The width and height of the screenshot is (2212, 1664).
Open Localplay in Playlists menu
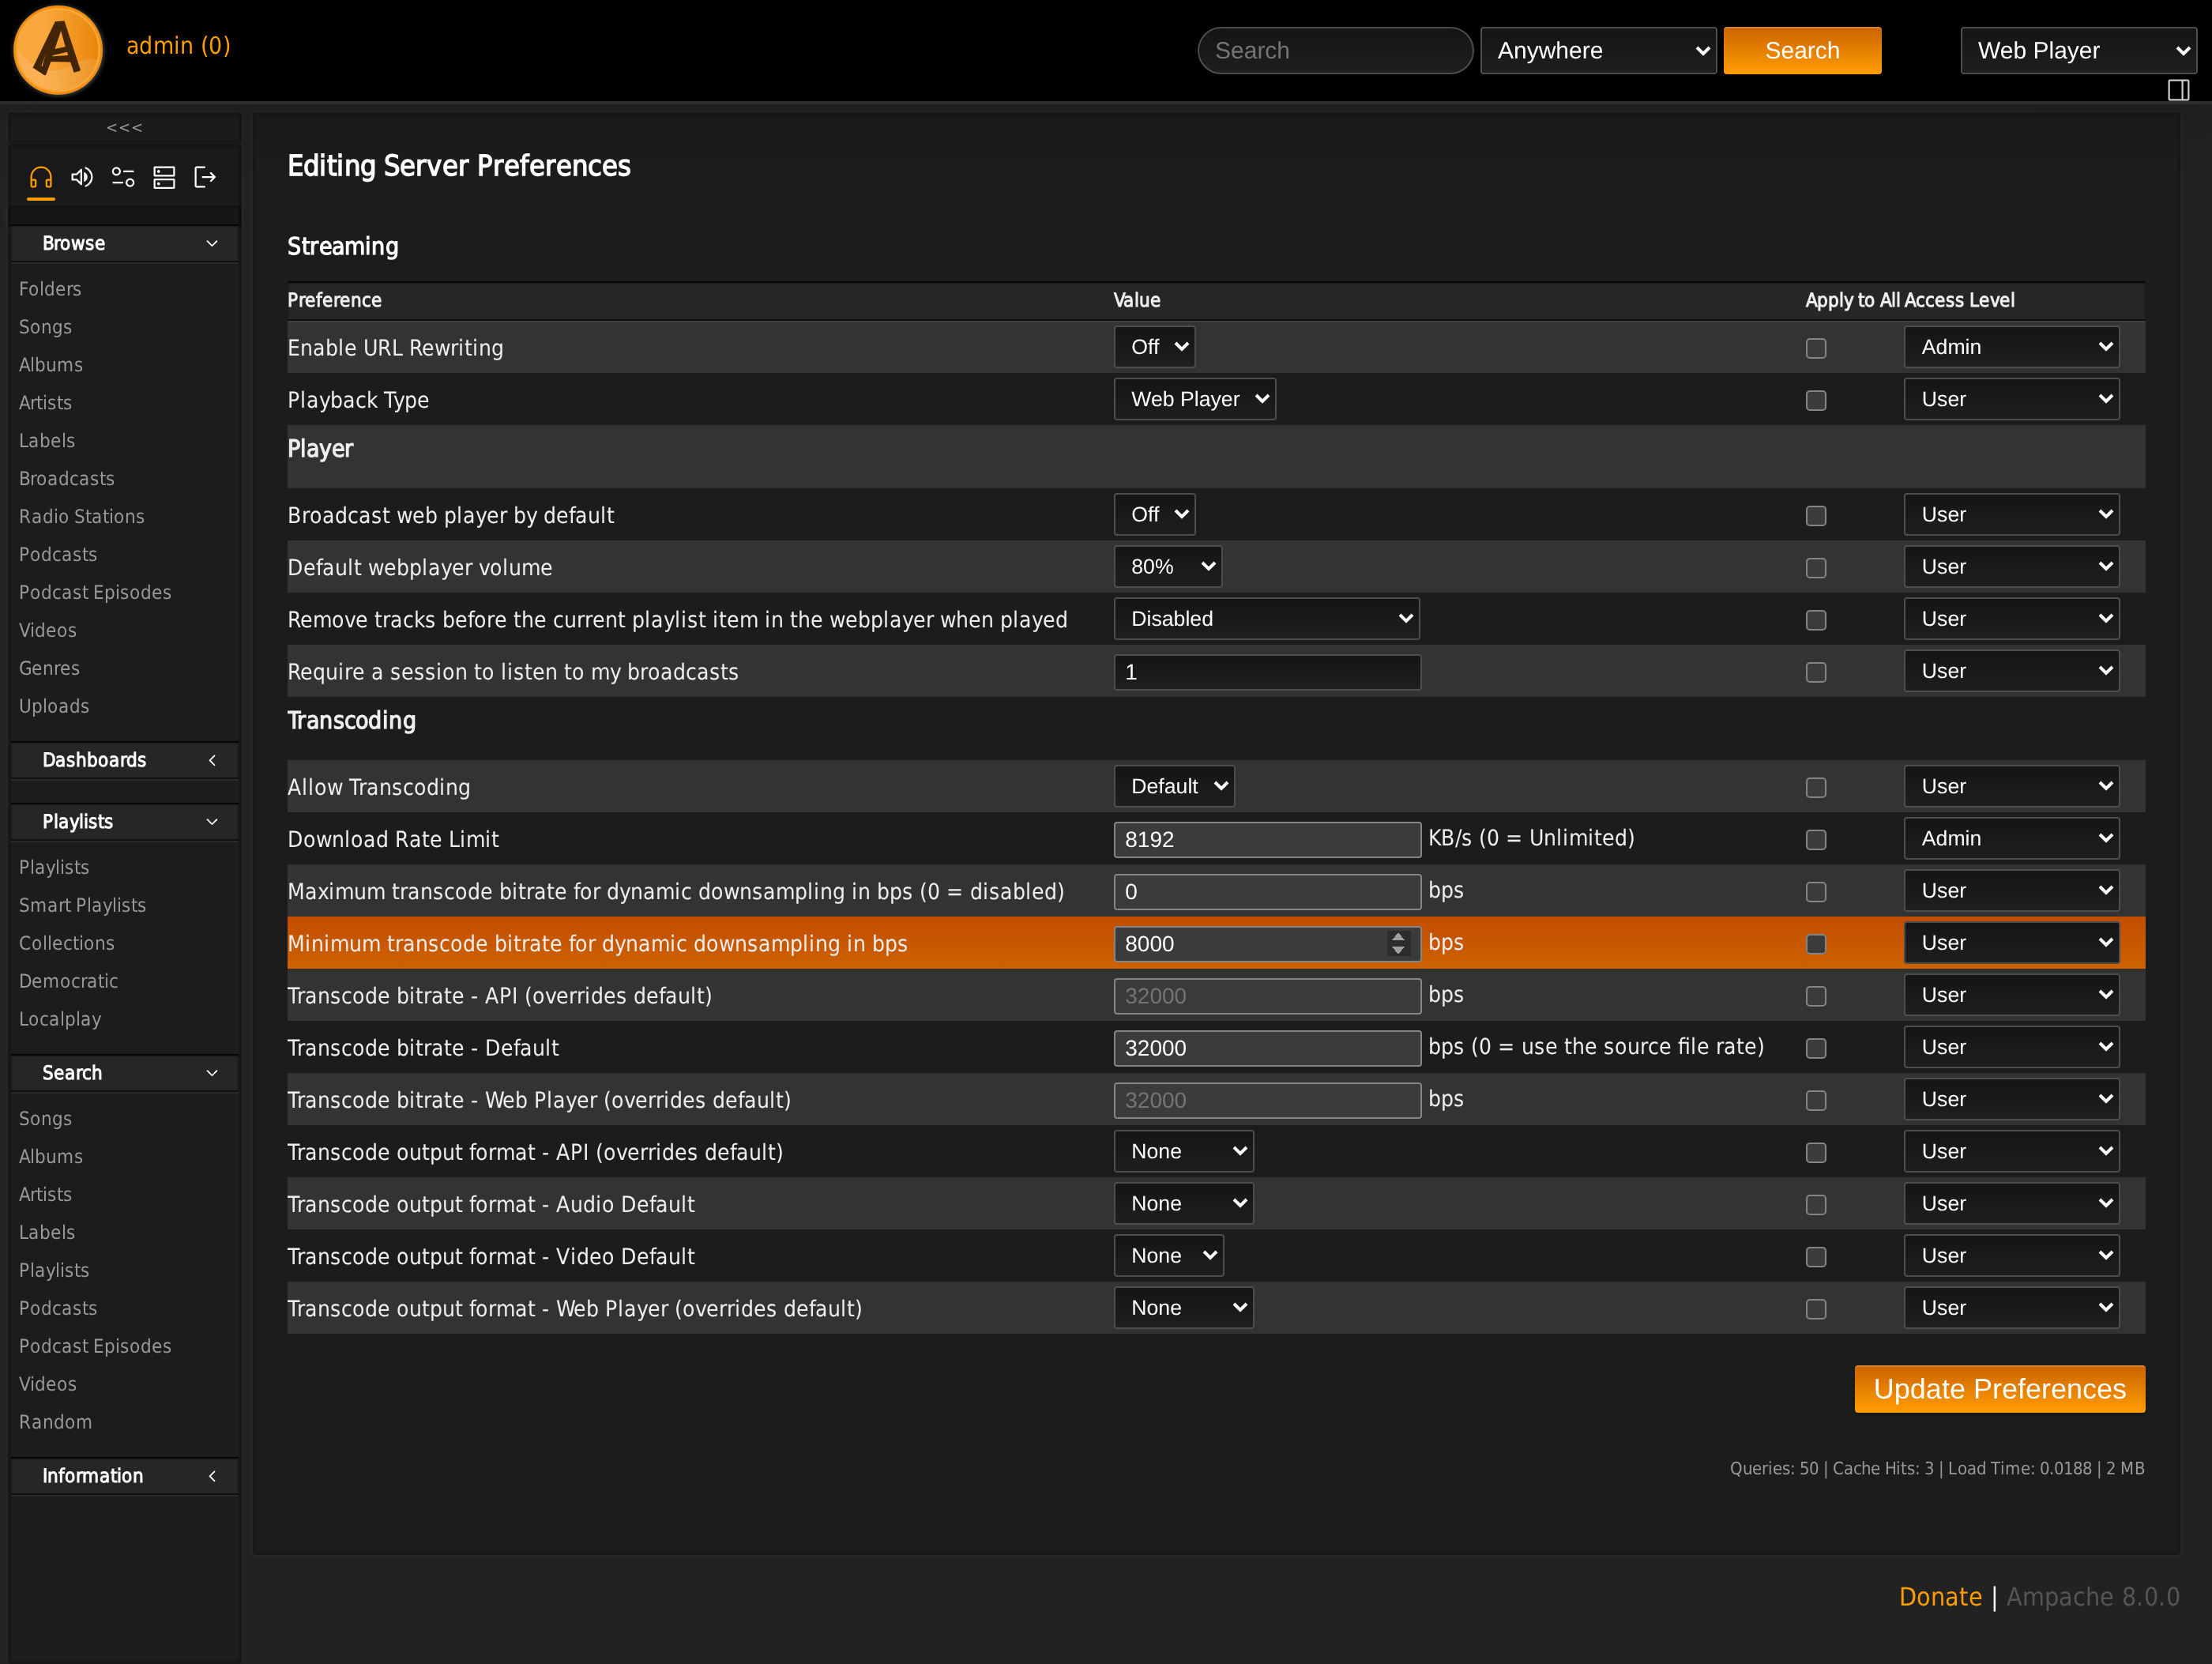(x=60, y=1020)
